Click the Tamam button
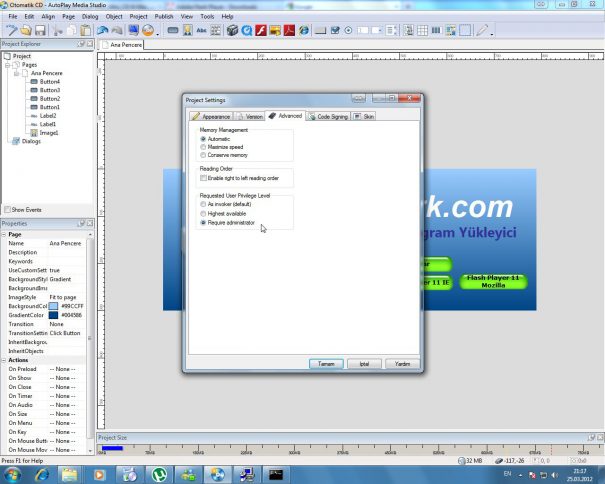Image resolution: width=605 pixels, height=484 pixels. (326, 364)
